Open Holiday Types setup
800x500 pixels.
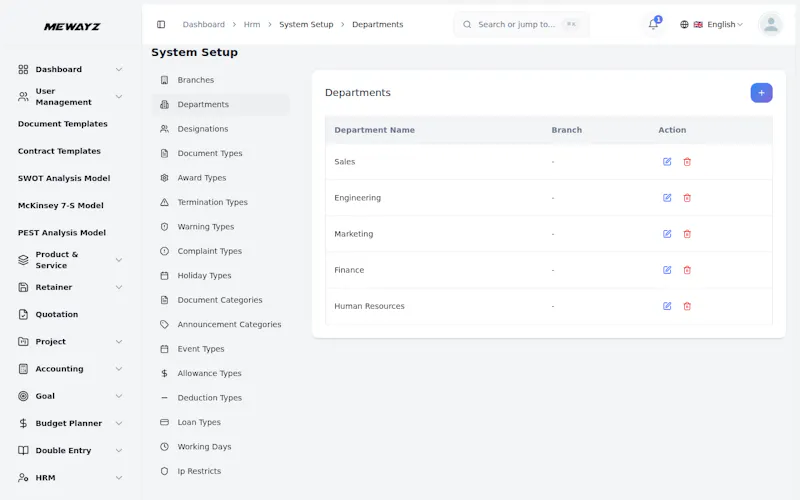click(221, 276)
